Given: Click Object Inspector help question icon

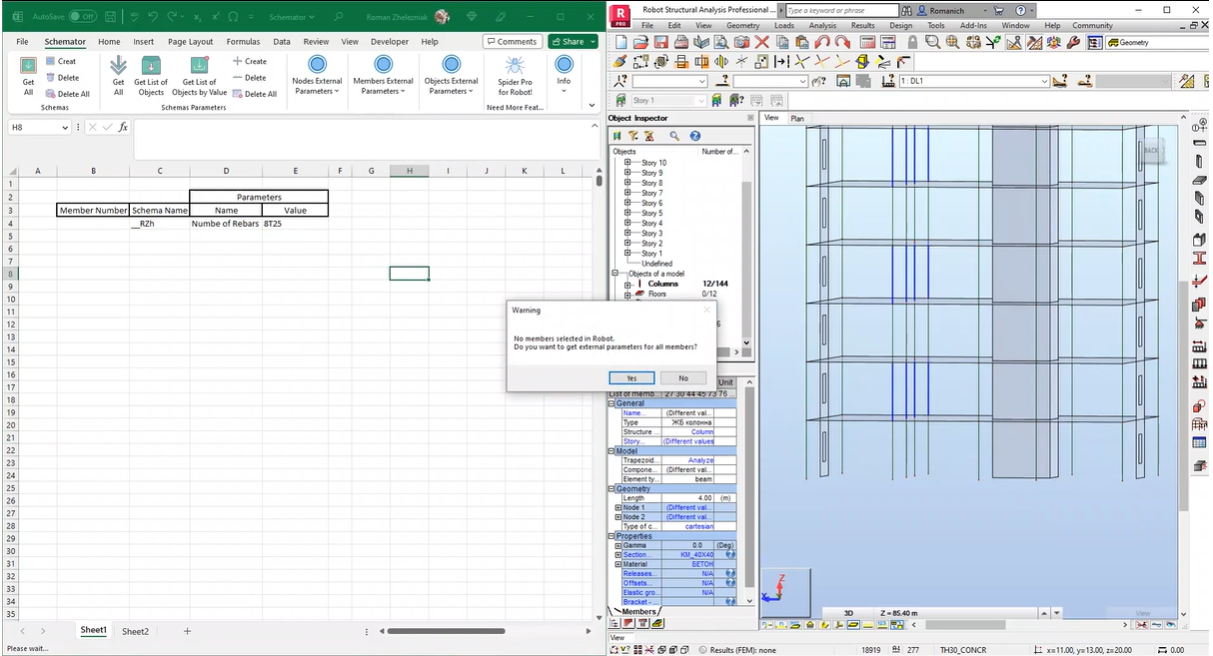Looking at the screenshot, I should pyautogui.click(x=695, y=136).
